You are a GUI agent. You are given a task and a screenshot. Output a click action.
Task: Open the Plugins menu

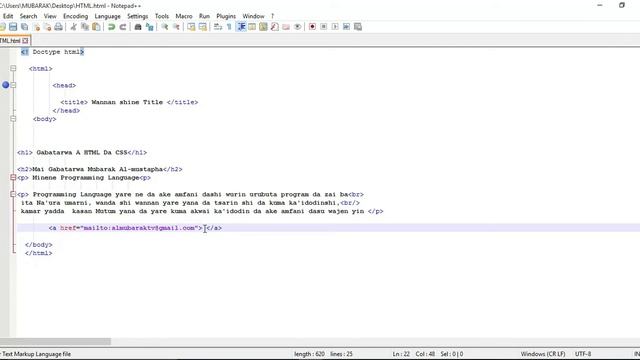pos(226,16)
